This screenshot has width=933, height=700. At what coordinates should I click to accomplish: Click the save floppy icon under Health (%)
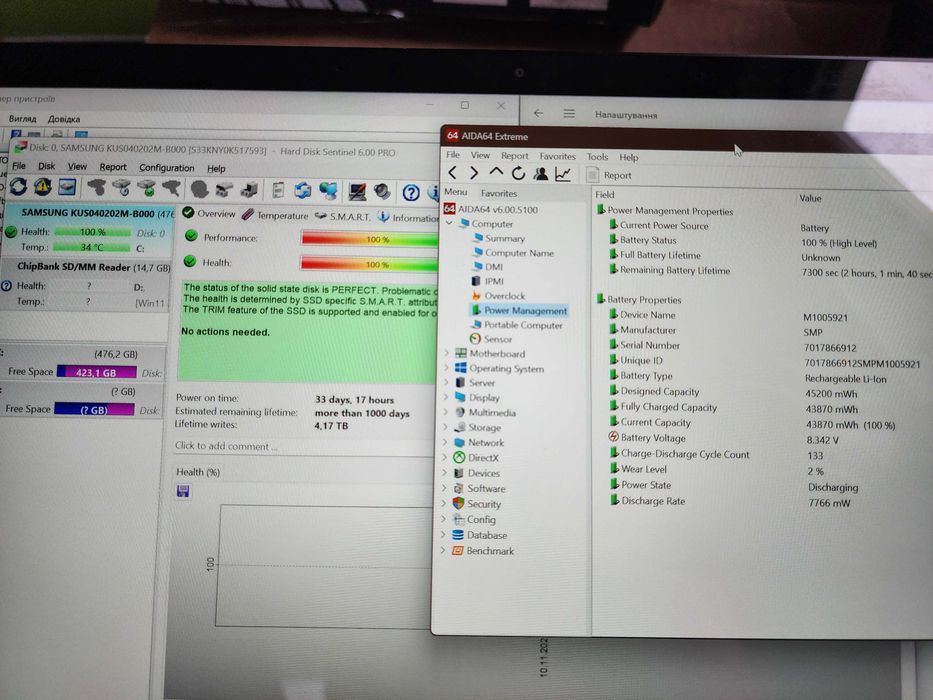click(183, 491)
